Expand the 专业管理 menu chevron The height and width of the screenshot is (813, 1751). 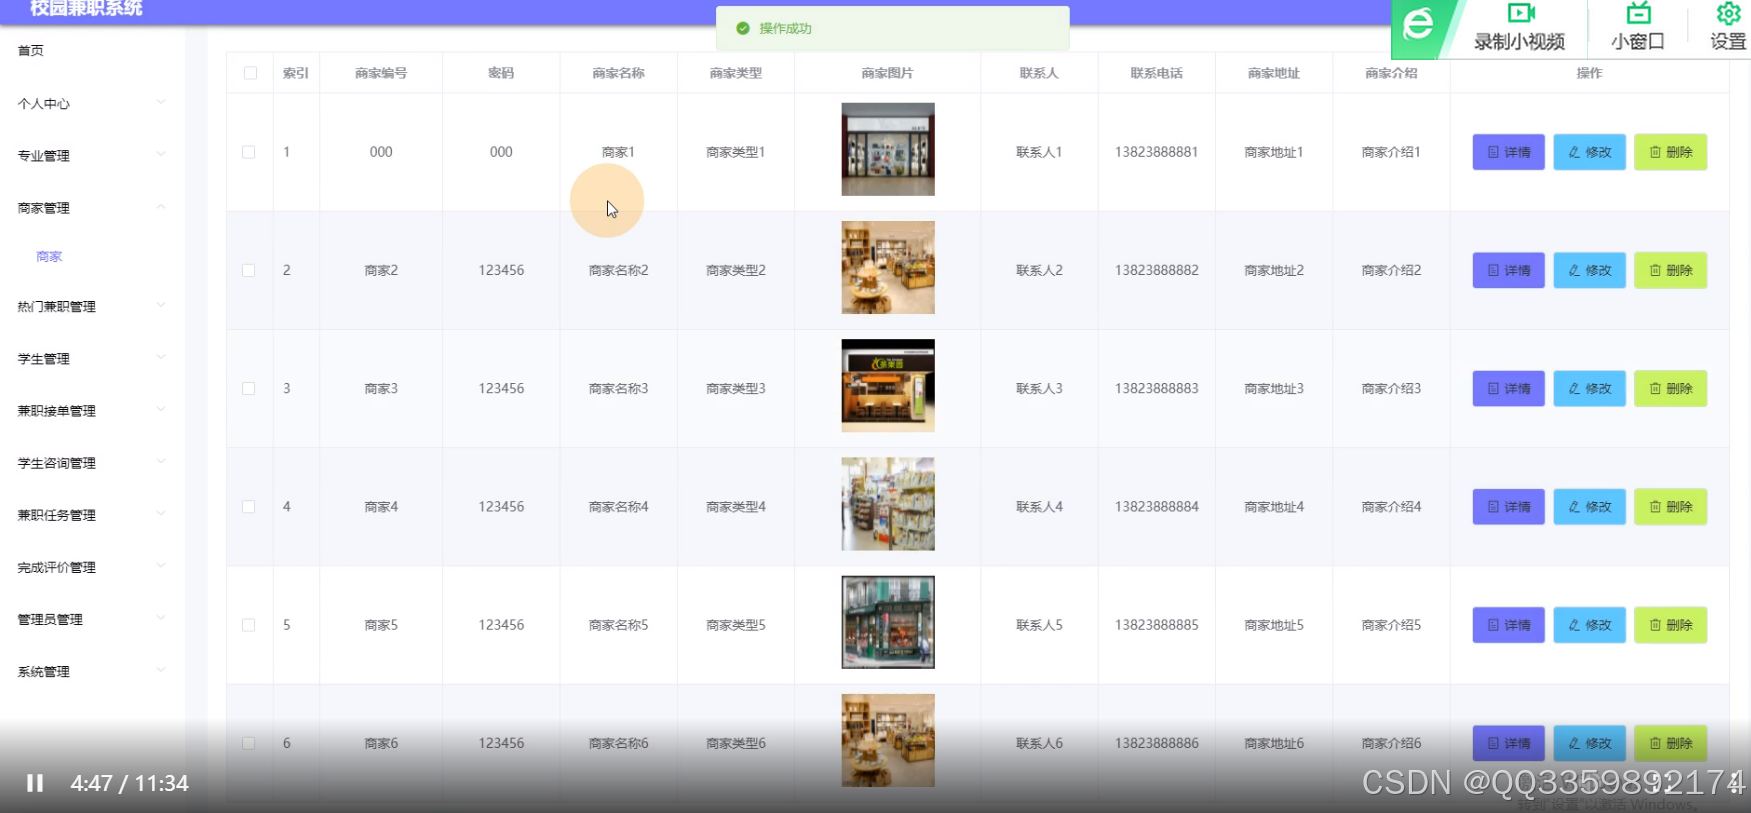click(x=161, y=154)
